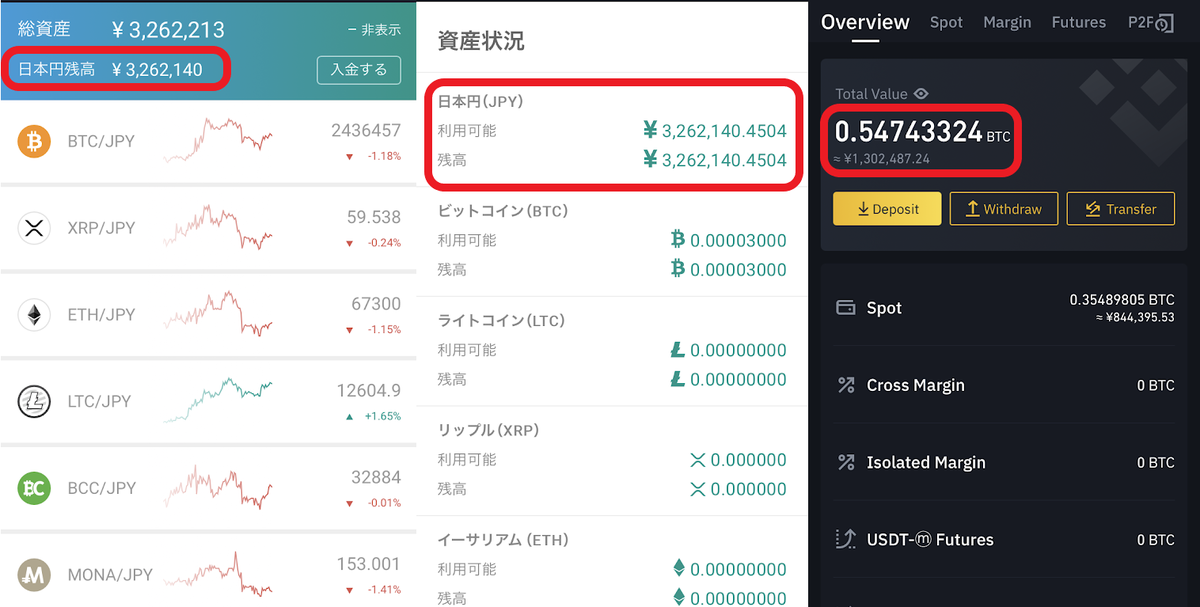1200x607 pixels.
Task: Tap the Ethereum coin icon
Action: [34, 315]
